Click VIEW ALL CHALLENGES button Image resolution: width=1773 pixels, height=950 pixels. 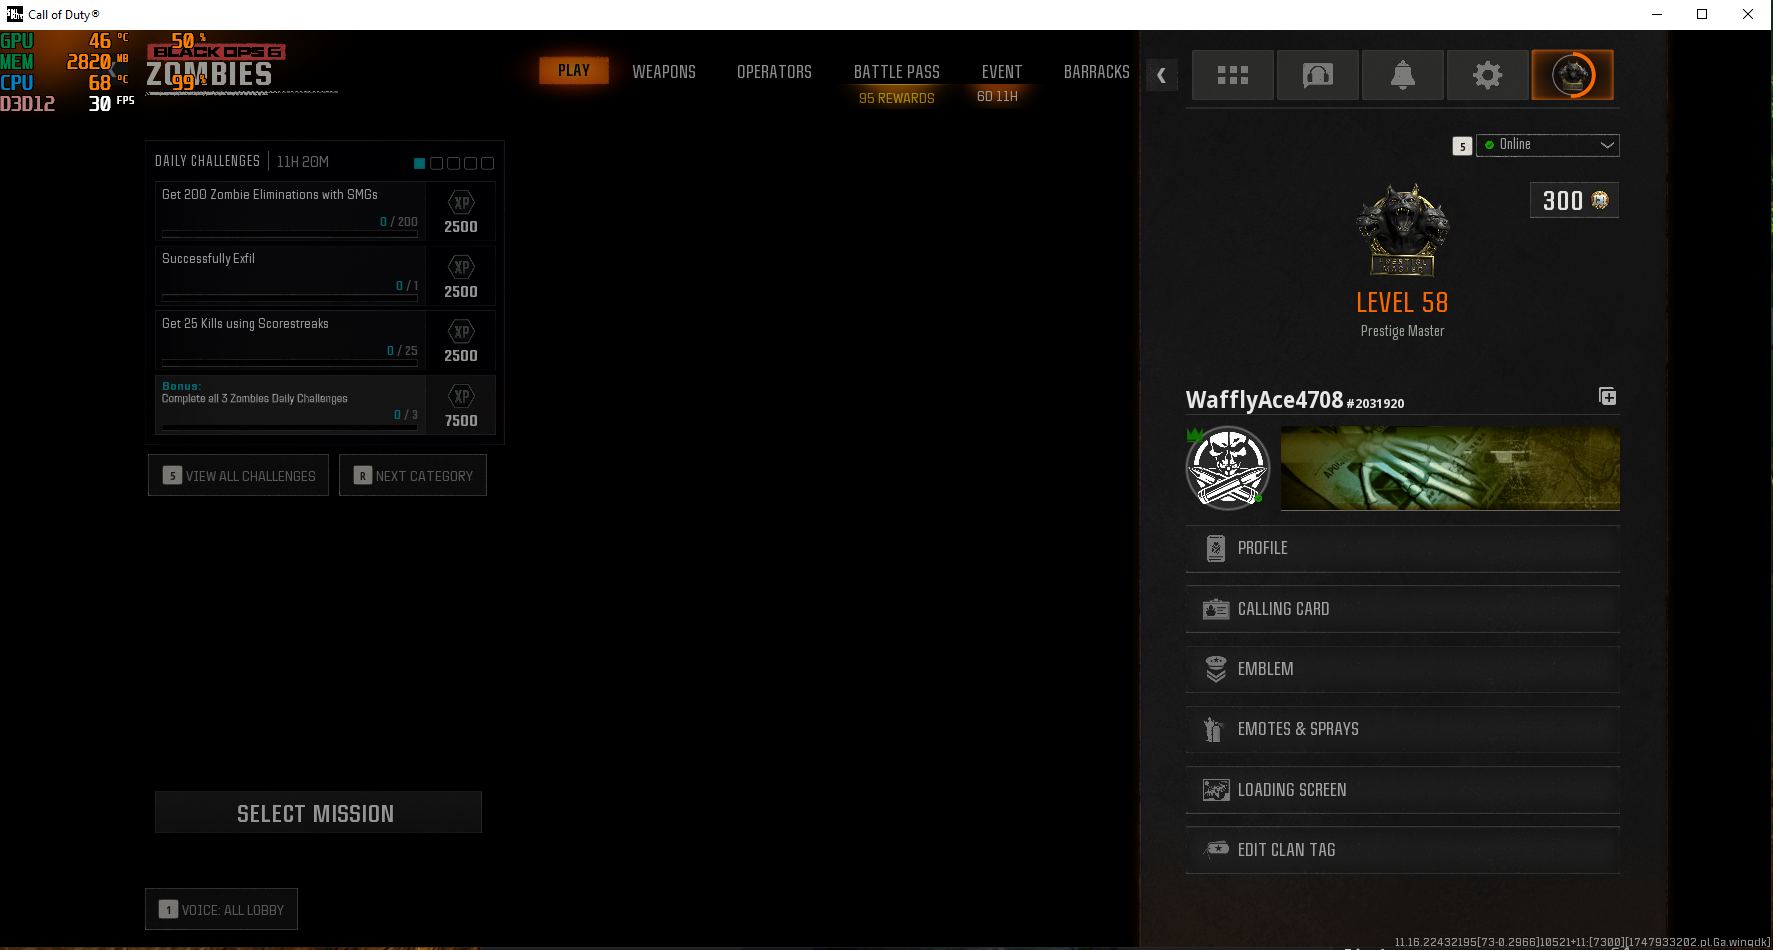239,476
